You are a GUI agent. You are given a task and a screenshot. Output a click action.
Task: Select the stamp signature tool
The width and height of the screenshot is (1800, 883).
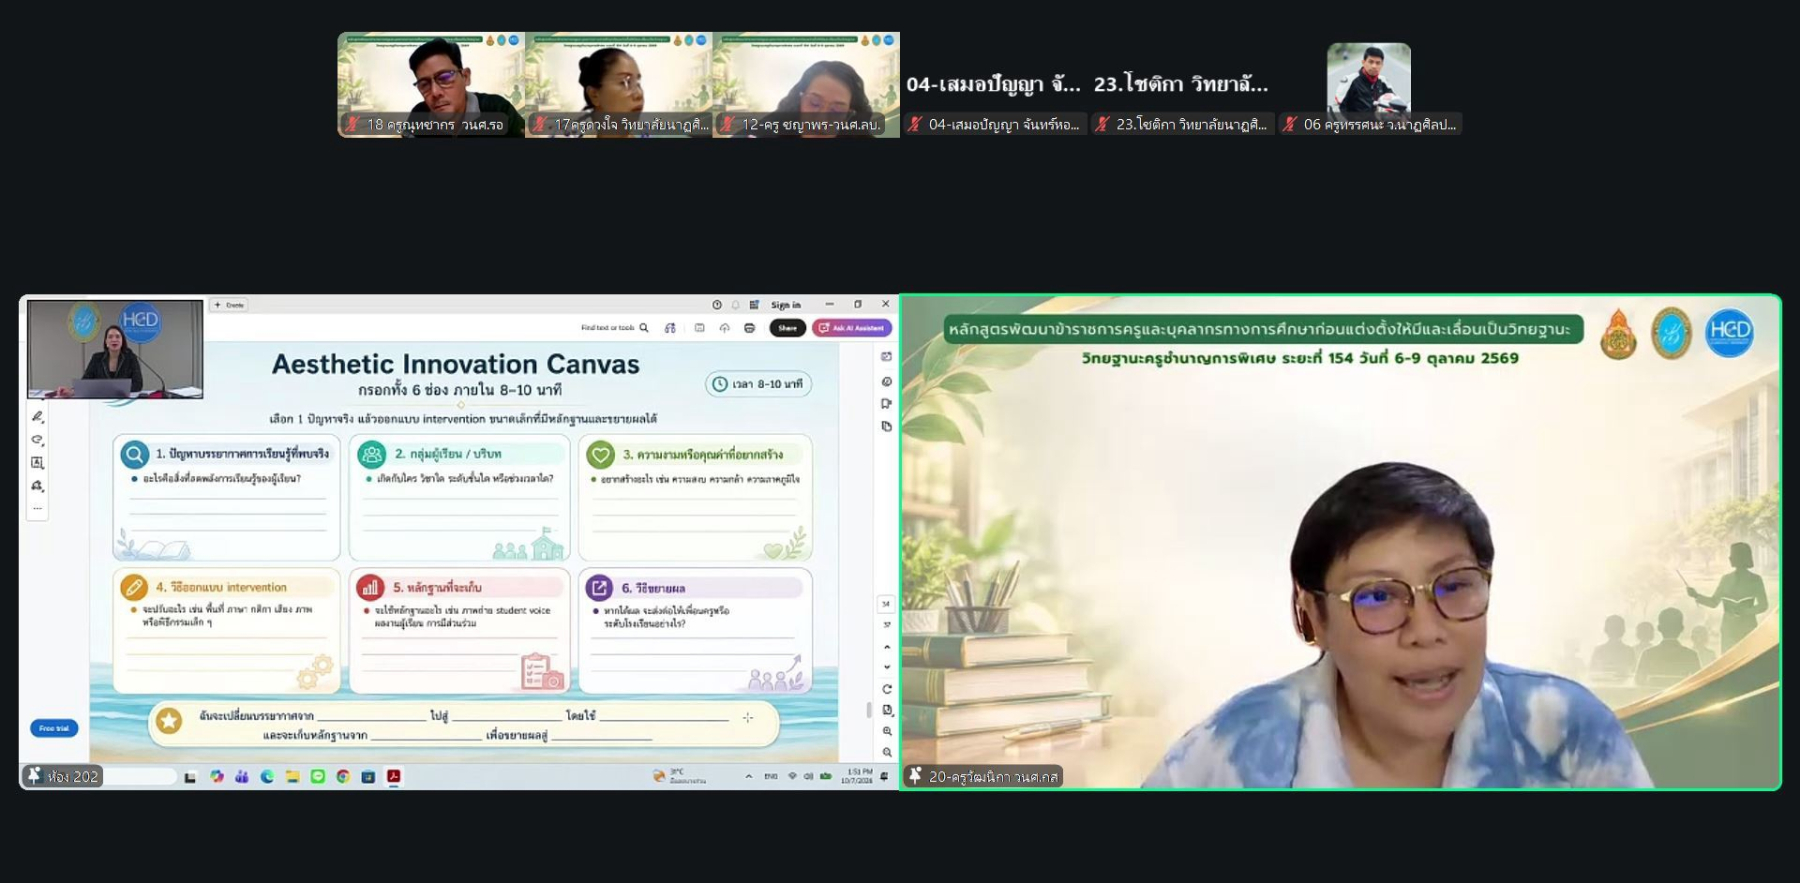click(x=37, y=486)
